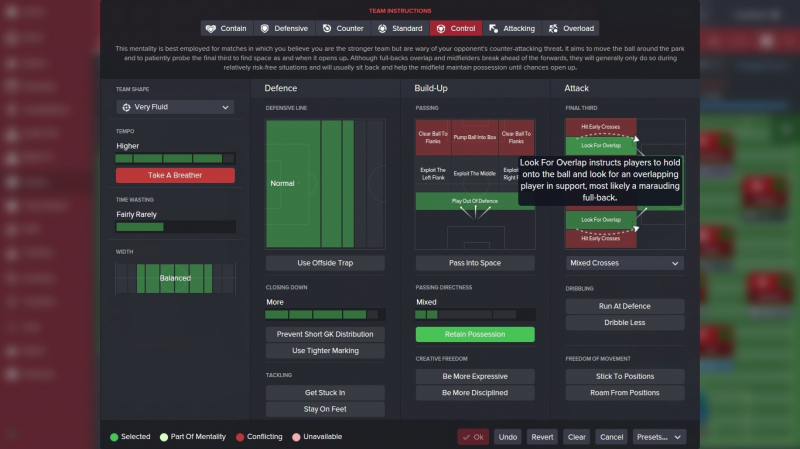Click the Control mentality icon
This screenshot has height=449, width=800.
441,29
